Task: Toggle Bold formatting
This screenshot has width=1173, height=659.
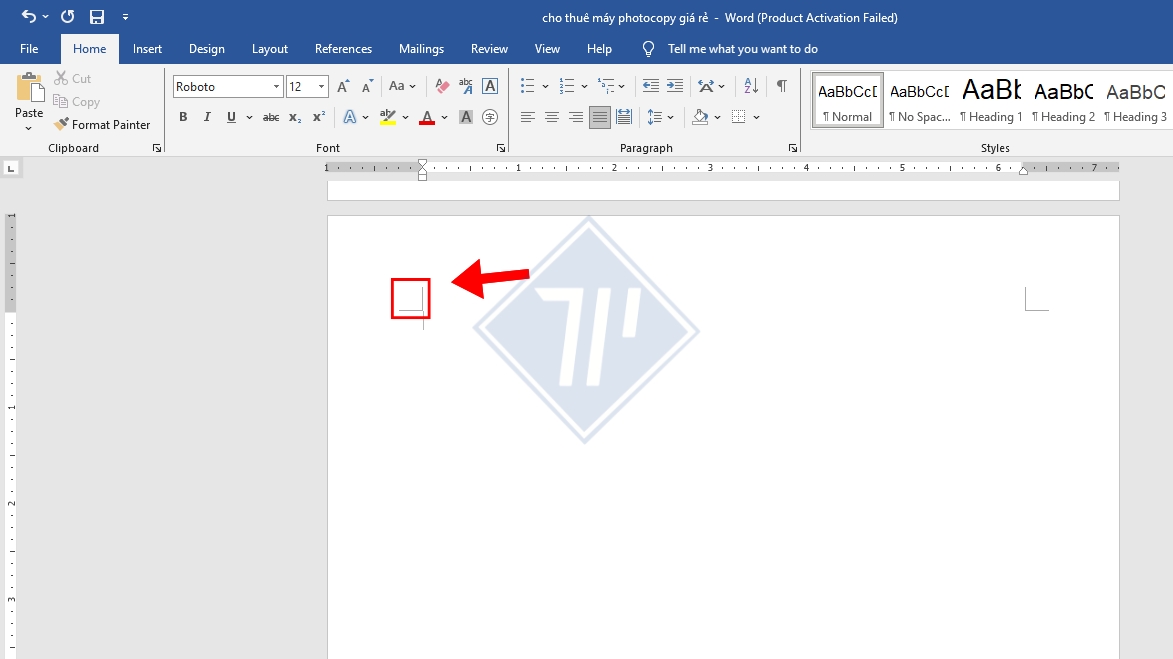Action: [x=183, y=118]
